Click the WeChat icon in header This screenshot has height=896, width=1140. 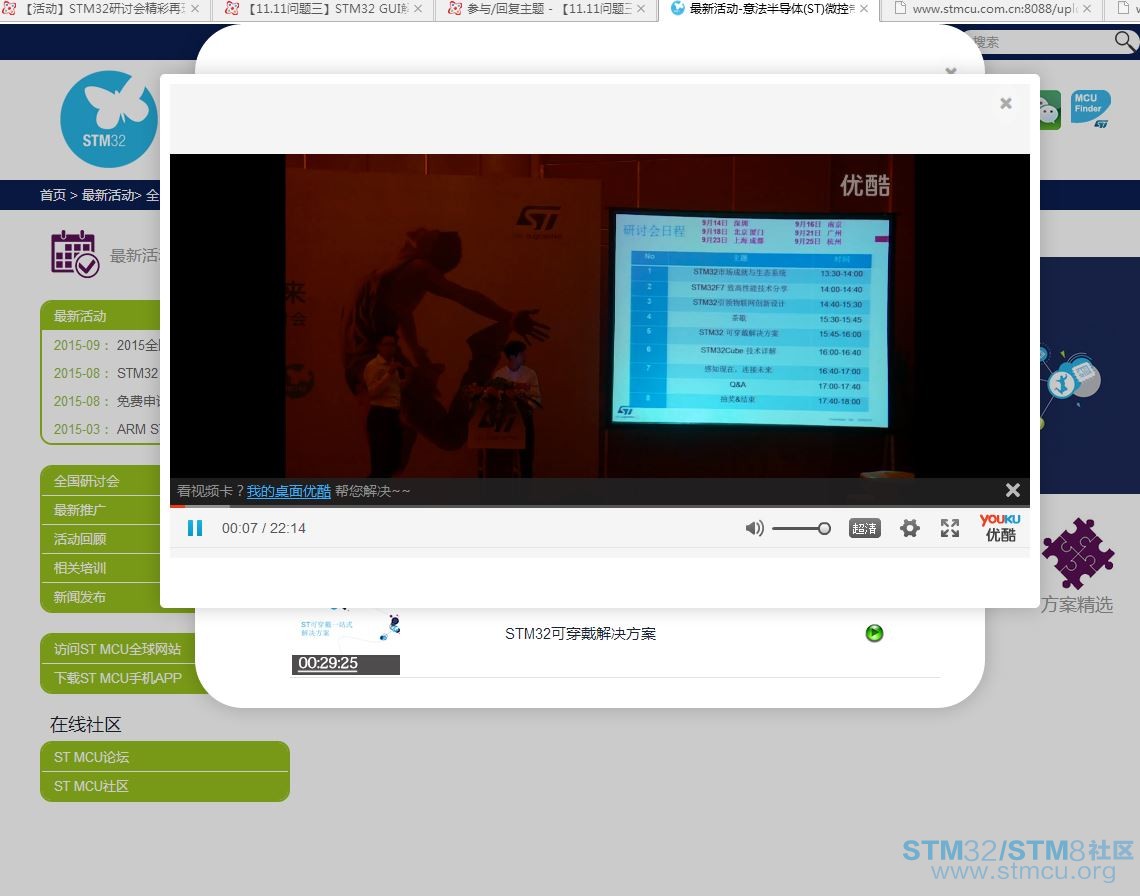click(x=1050, y=111)
